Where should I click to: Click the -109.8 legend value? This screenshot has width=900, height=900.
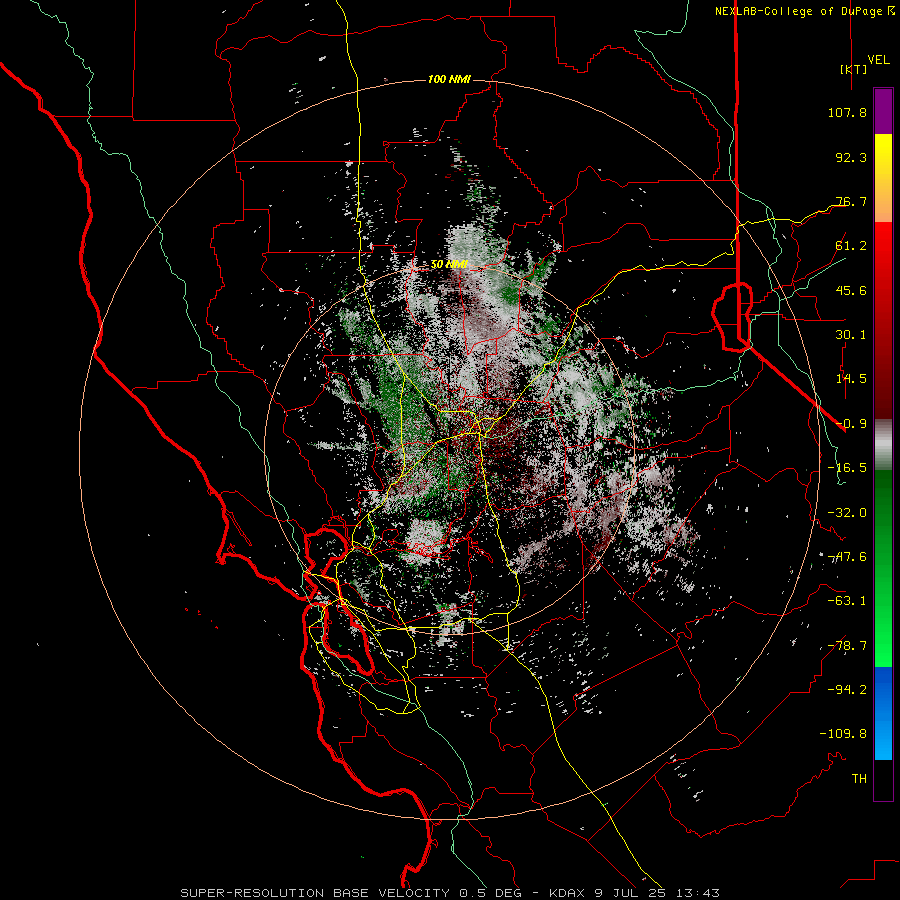pos(843,734)
